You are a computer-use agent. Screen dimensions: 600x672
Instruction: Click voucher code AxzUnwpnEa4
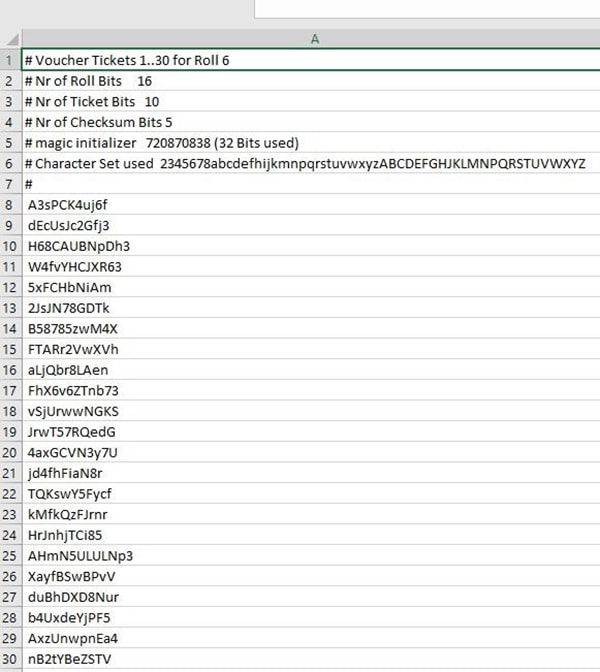coord(75,638)
